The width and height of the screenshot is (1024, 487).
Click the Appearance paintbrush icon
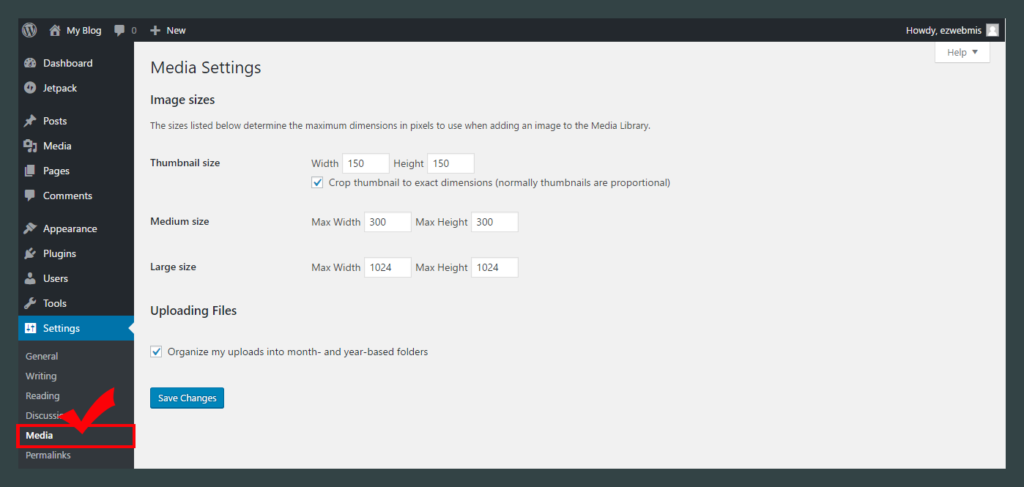tap(30, 228)
